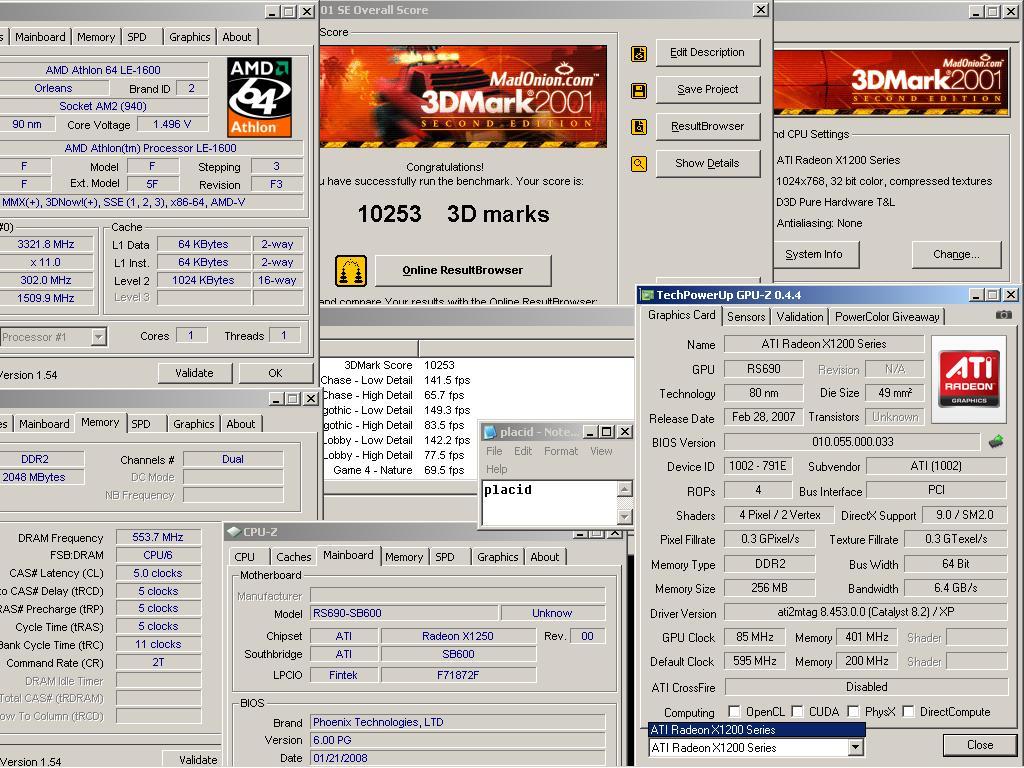Open the GPU-Z graphics card selection dropdown

click(x=856, y=747)
